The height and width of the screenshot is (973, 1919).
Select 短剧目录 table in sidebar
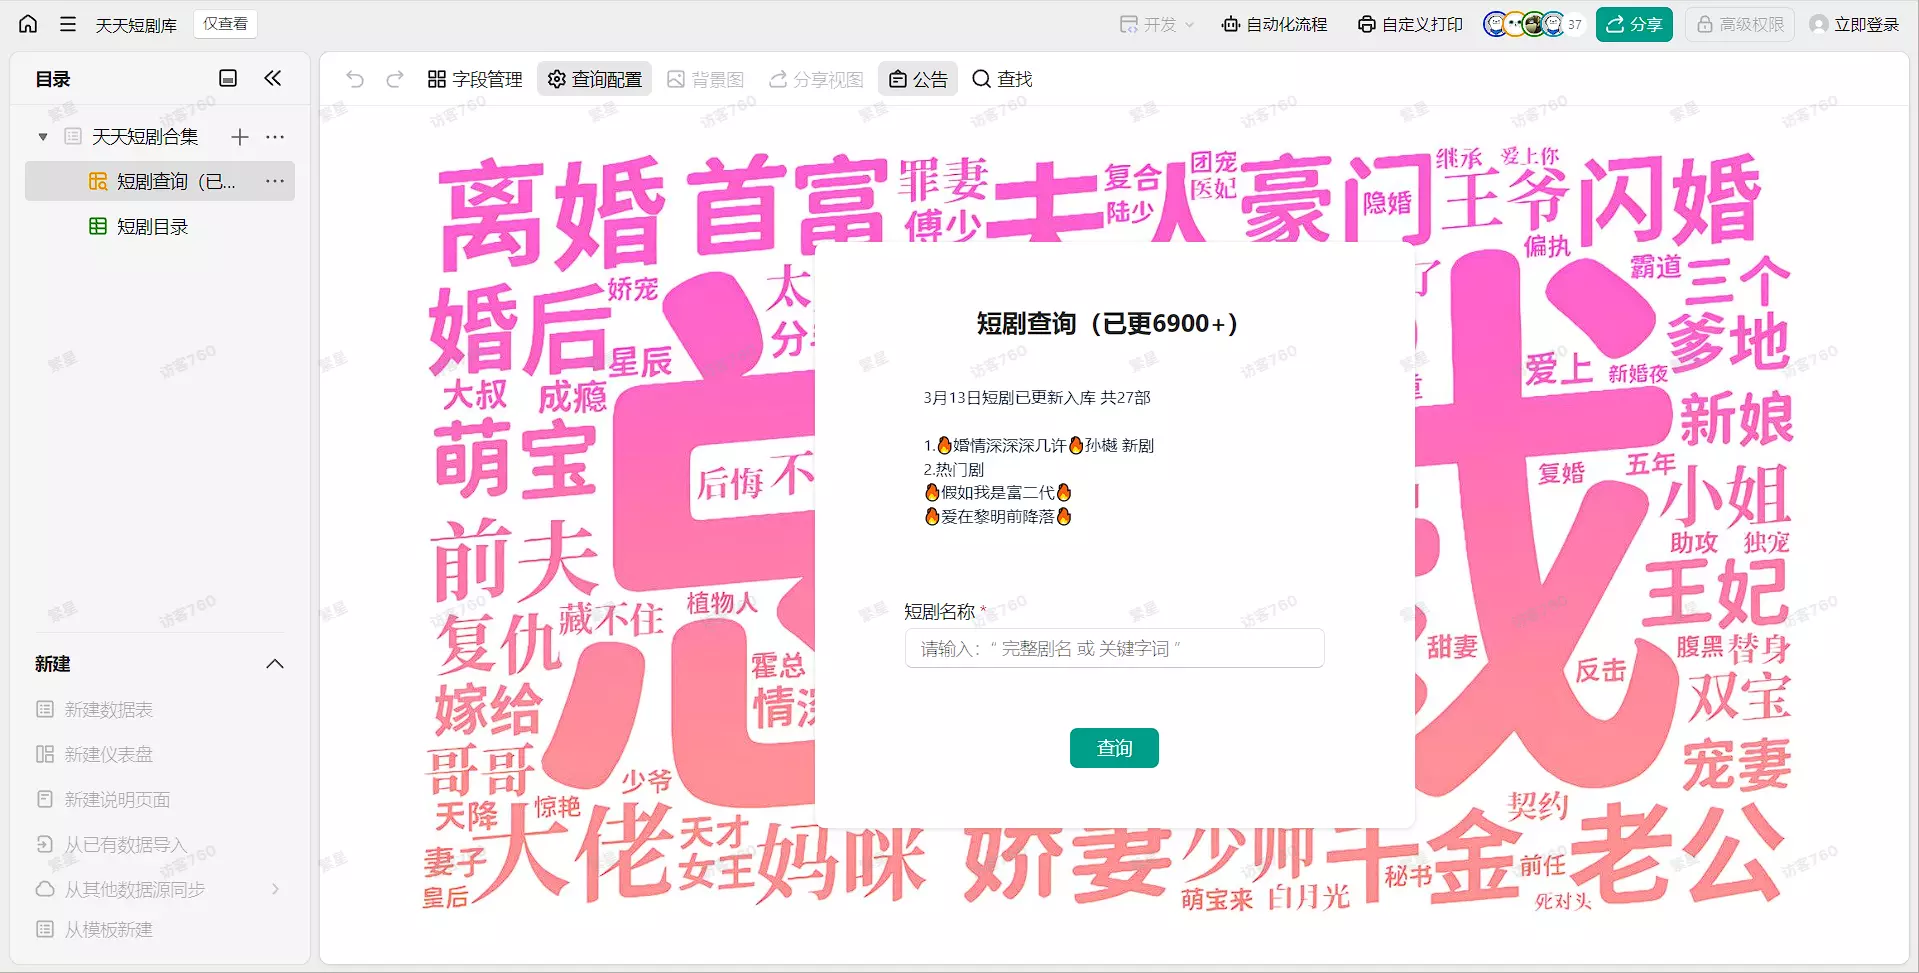pos(152,227)
